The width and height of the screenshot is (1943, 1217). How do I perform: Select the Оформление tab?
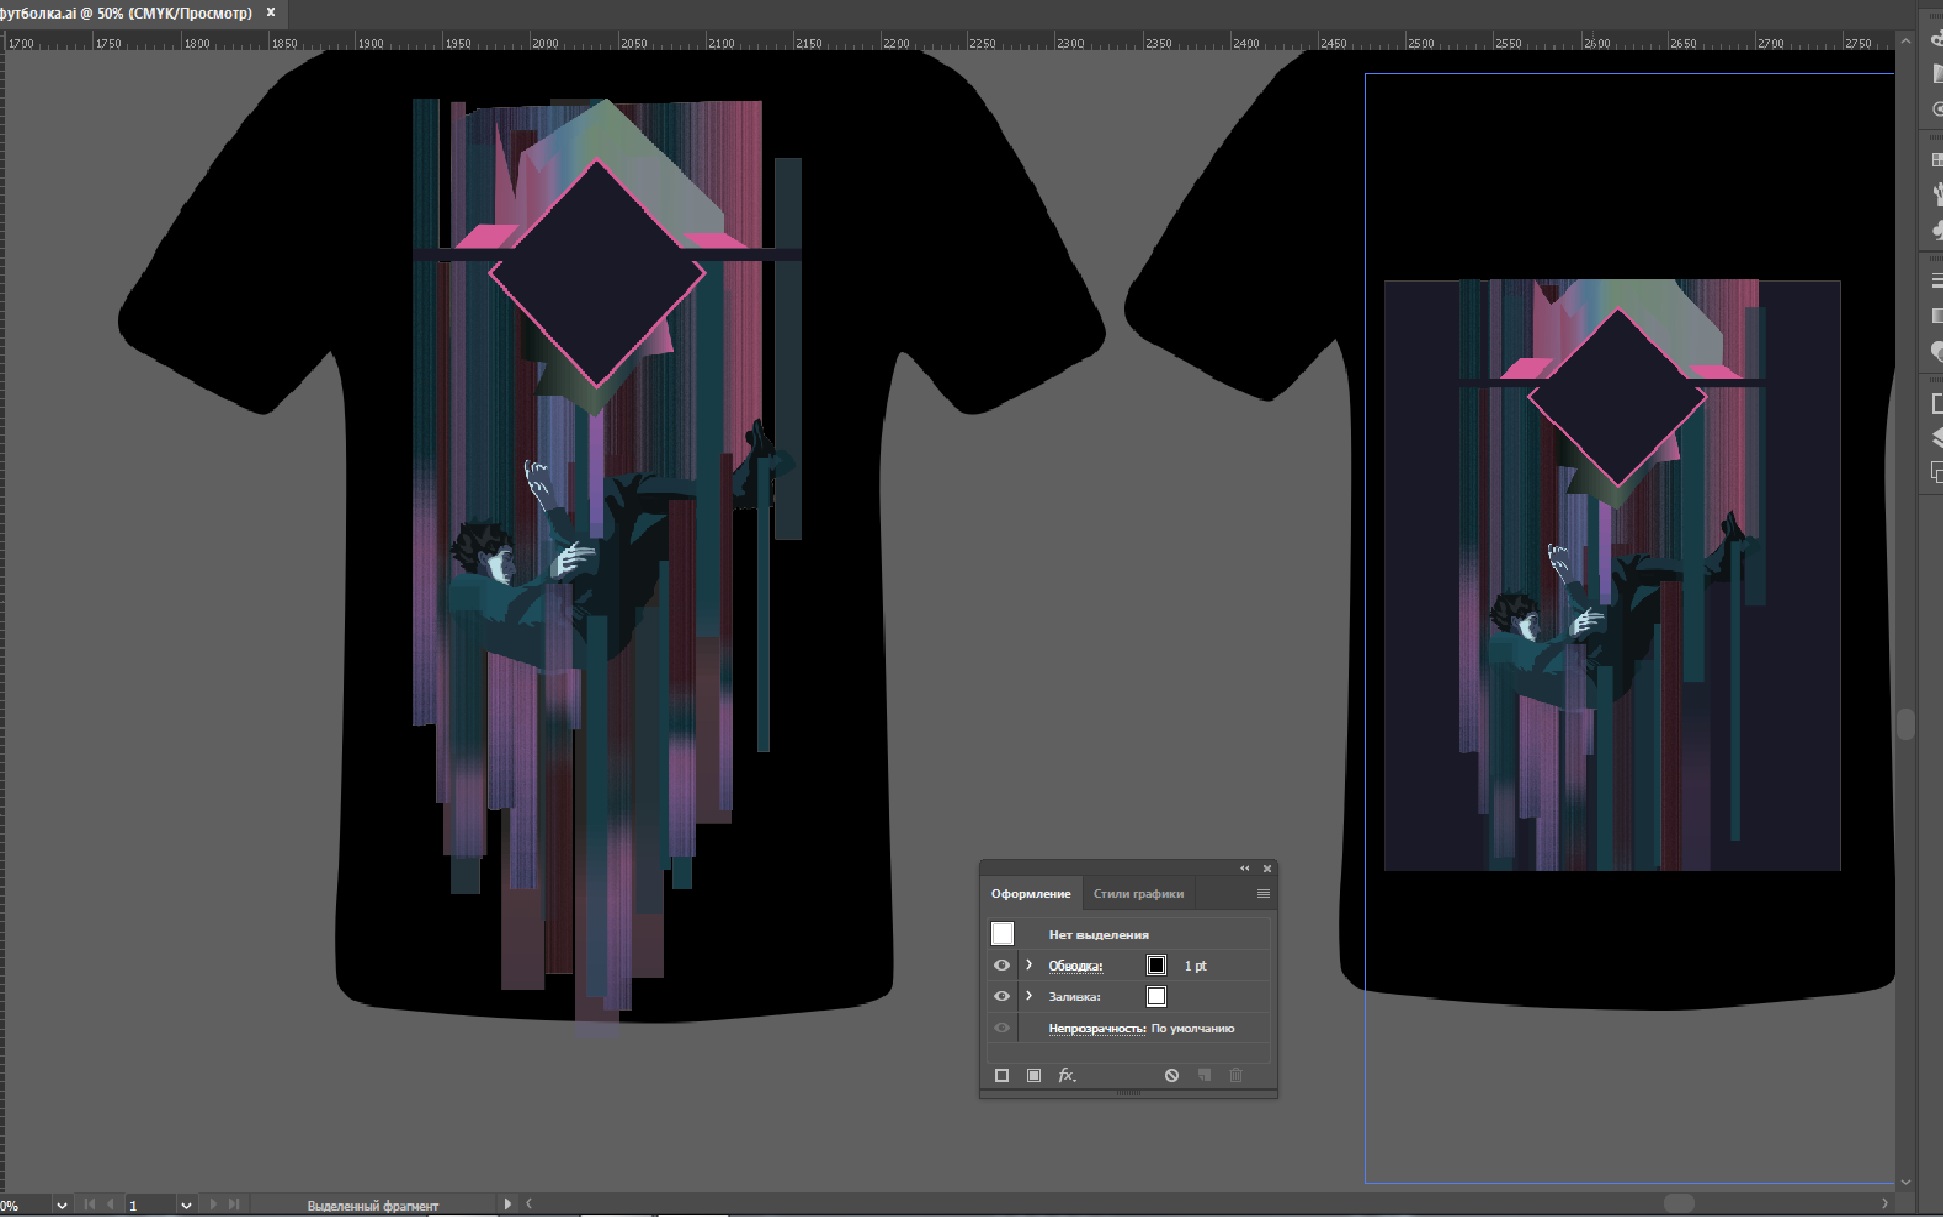(x=1030, y=894)
